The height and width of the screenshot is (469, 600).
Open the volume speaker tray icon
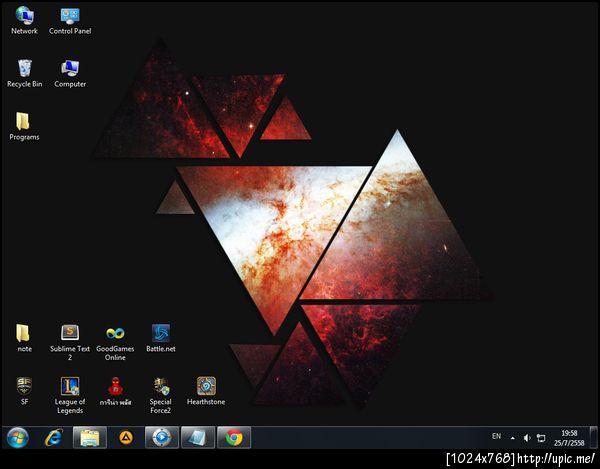pyautogui.click(x=527, y=438)
